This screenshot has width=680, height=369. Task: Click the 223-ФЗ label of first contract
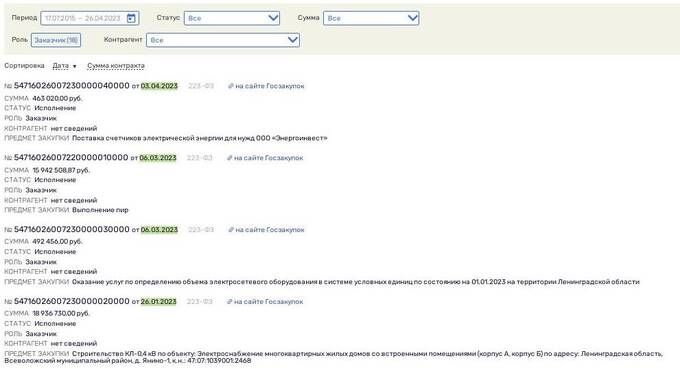(201, 86)
